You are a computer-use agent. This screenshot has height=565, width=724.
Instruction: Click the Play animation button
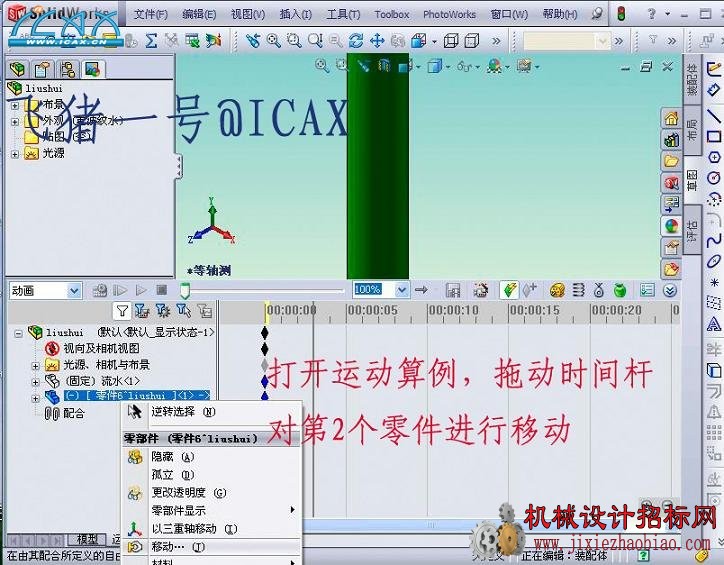141,290
